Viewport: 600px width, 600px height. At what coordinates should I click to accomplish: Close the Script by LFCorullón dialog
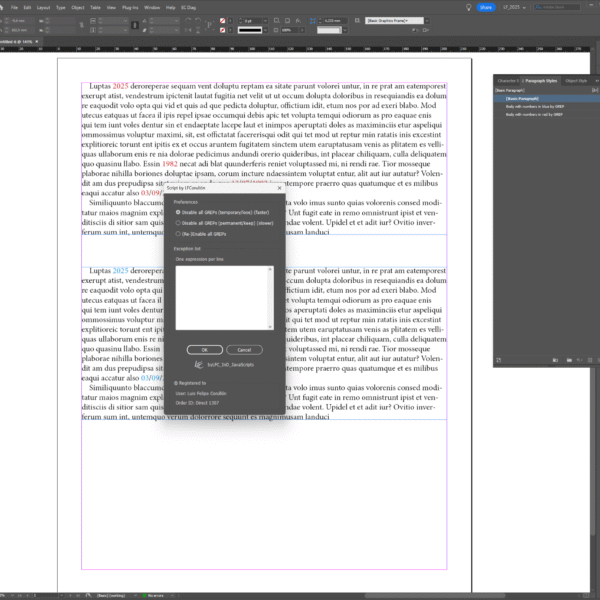click(x=279, y=188)
